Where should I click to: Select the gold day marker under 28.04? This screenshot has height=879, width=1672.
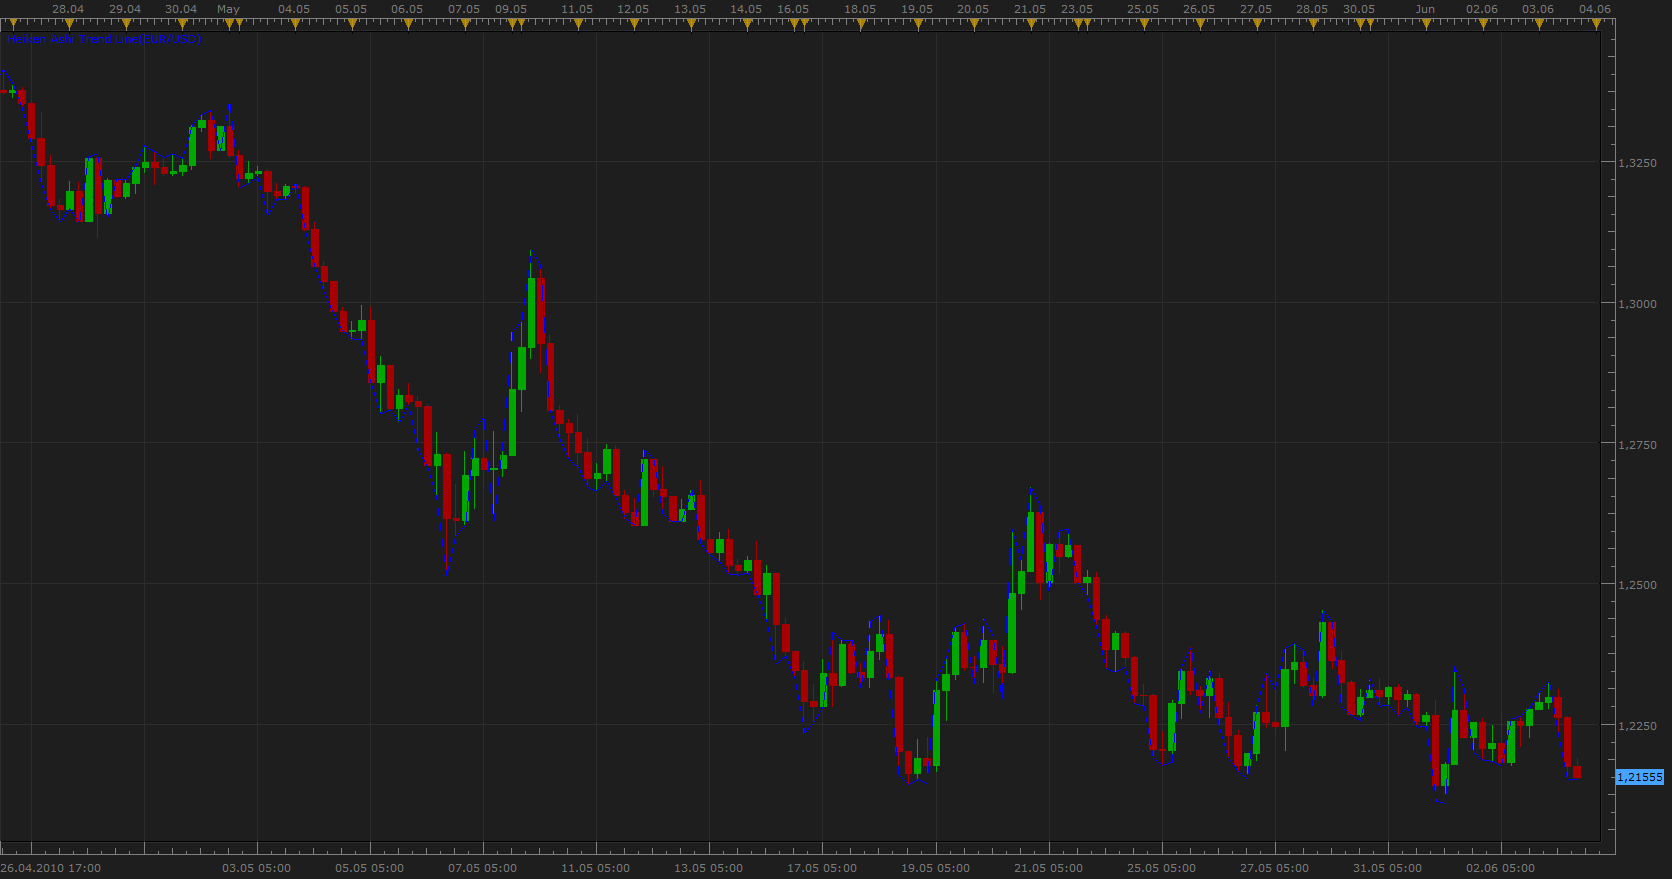click(69, 24)
